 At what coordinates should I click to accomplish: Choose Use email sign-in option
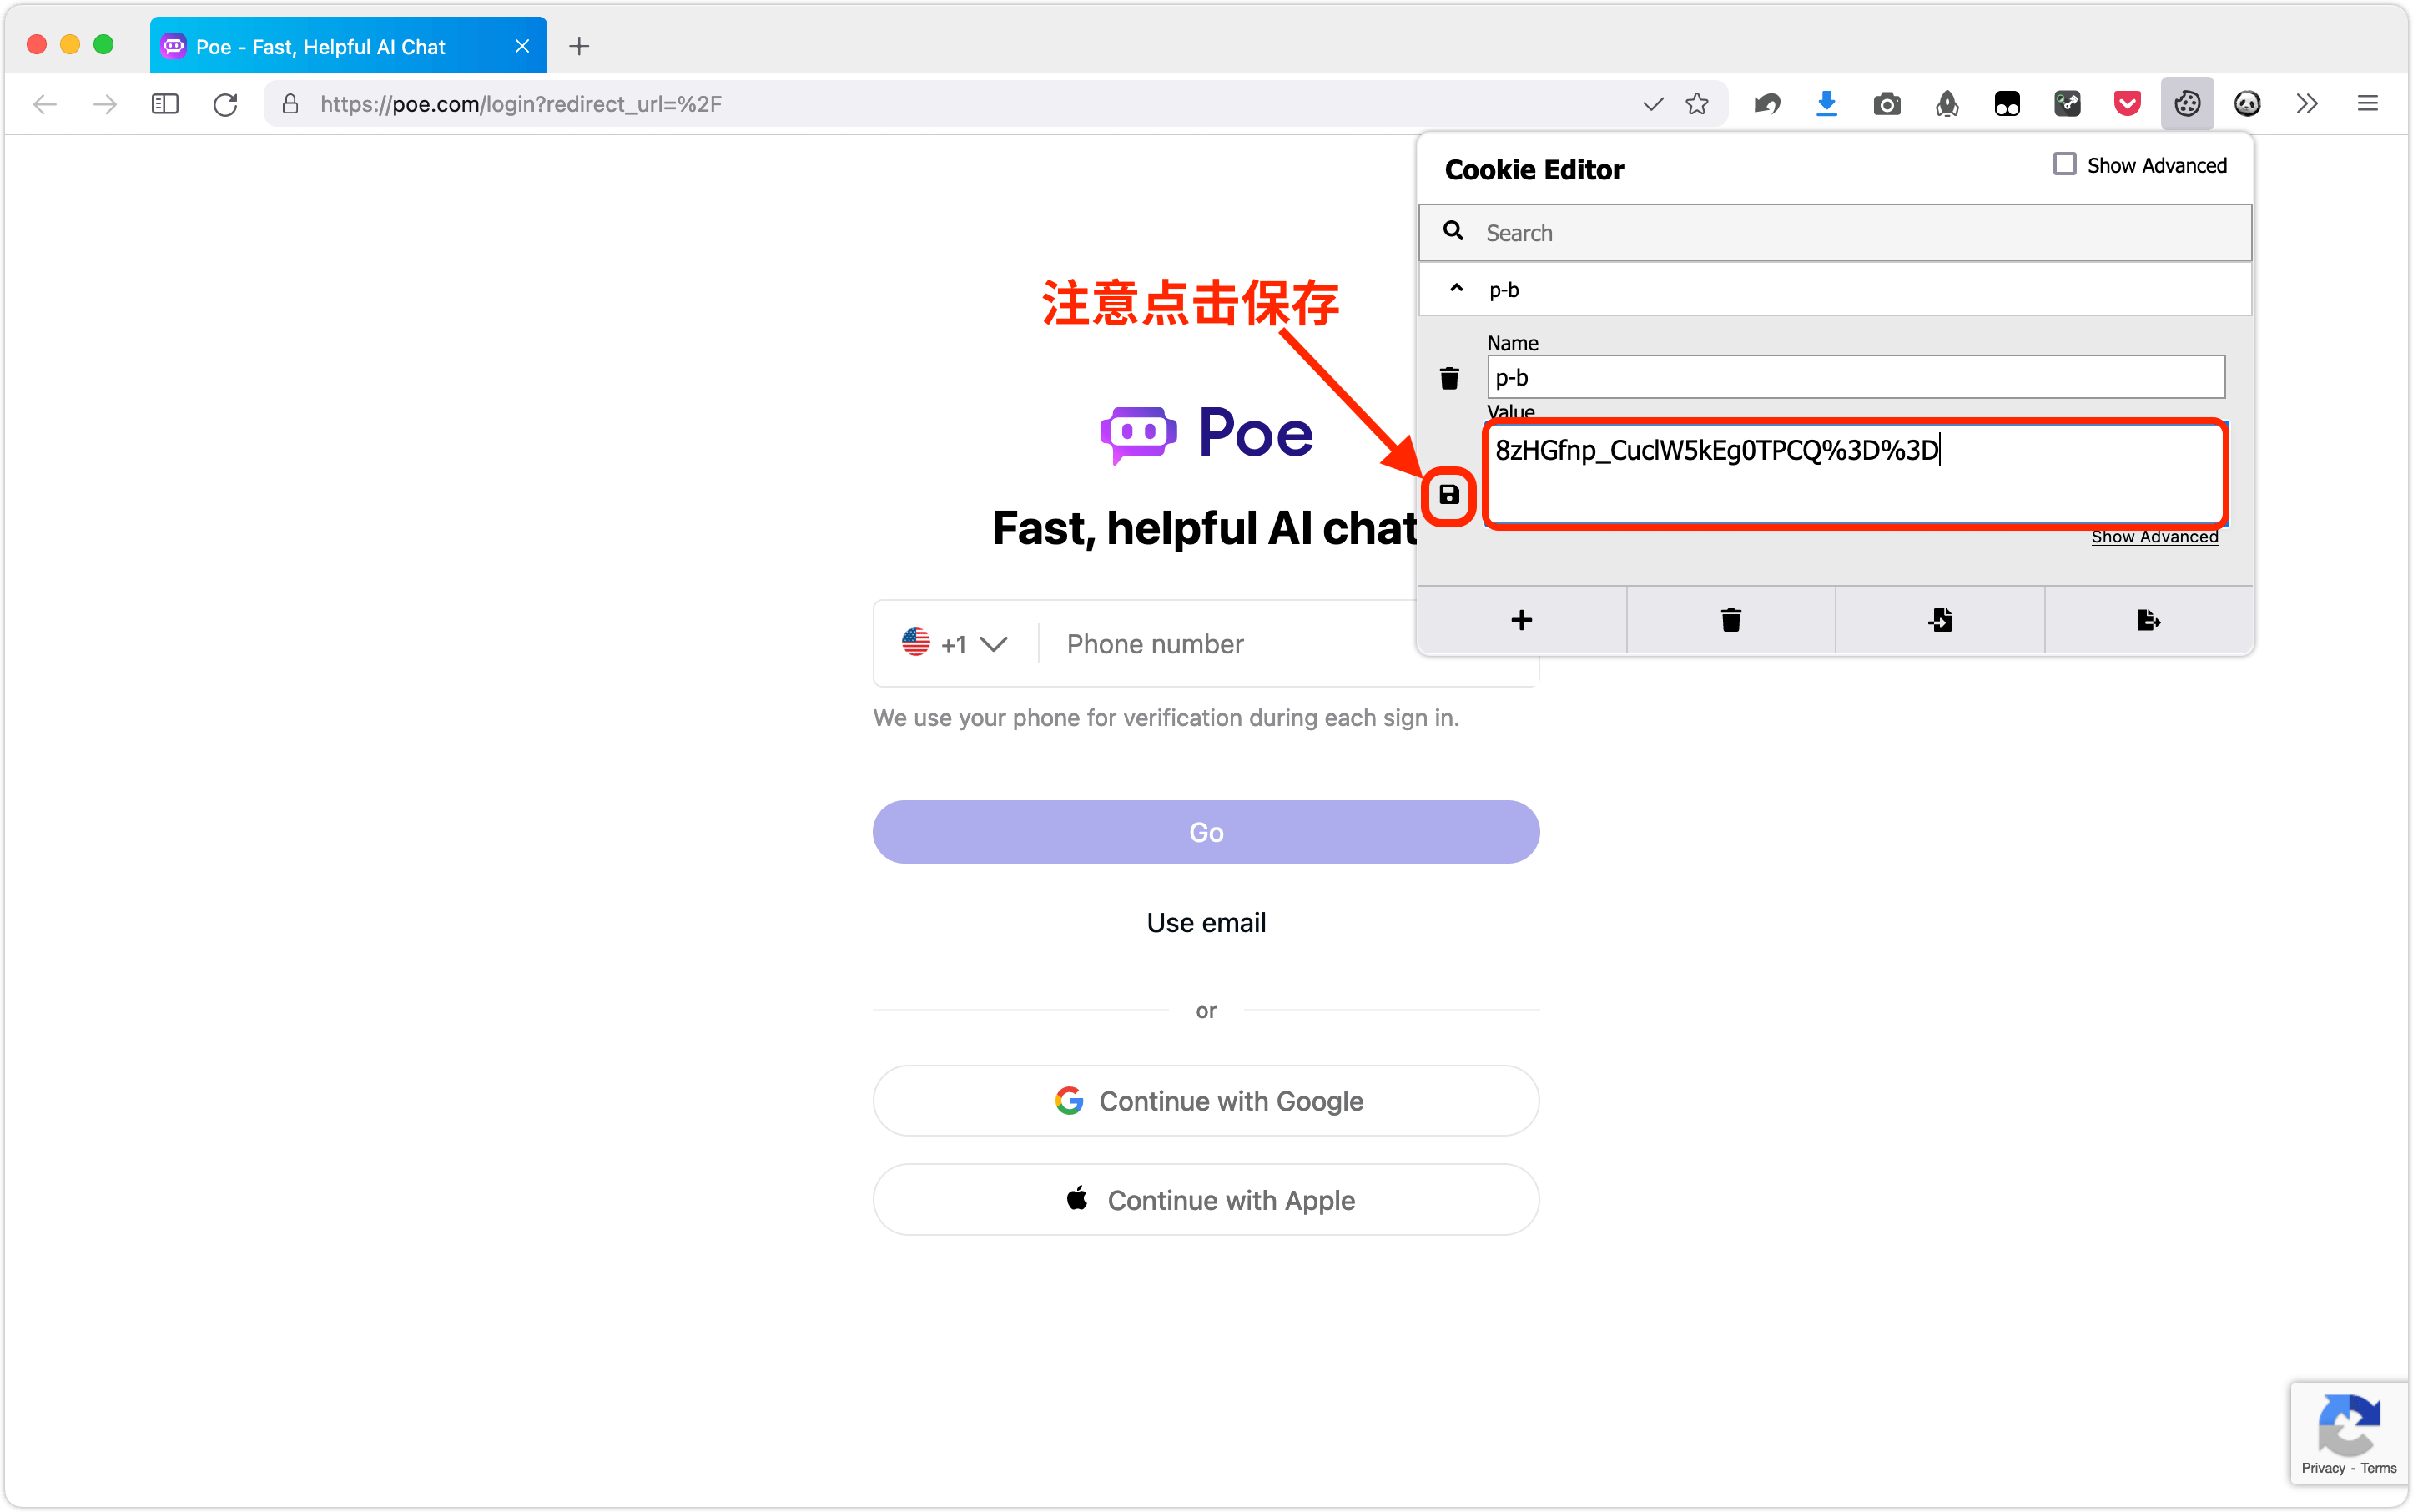pyautogui.click(x=1206, y=922)
